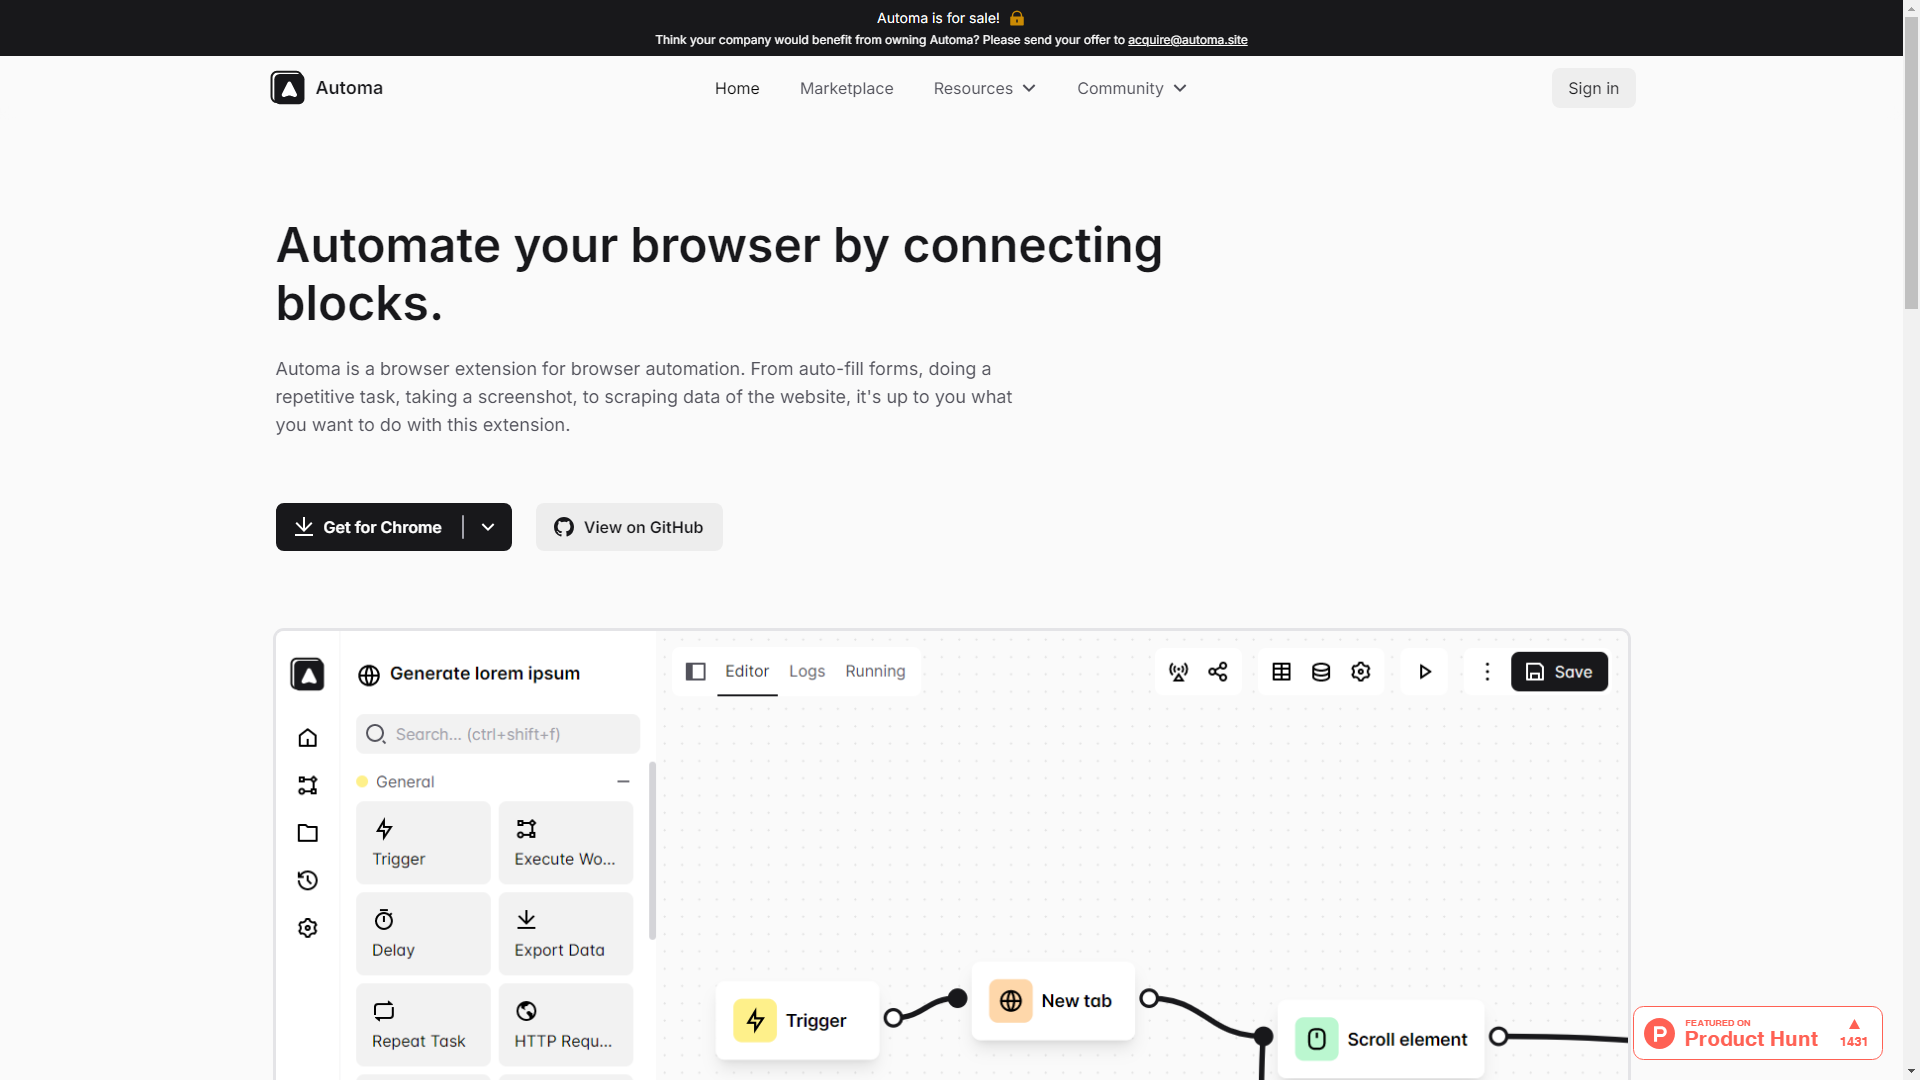Click the share workflow icon

pos(1218,672)
